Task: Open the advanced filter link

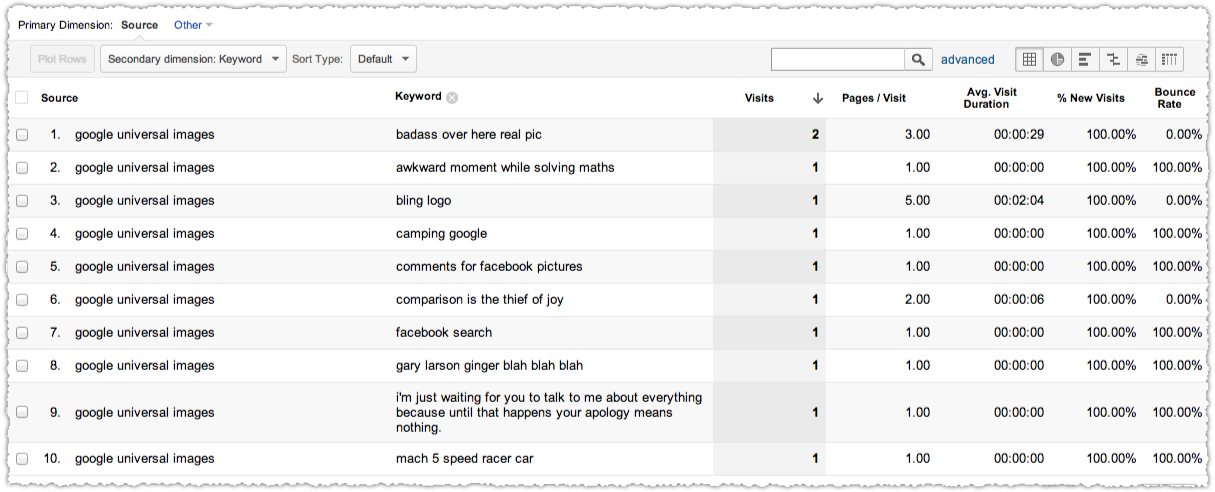Action: [x=967, y=60]
